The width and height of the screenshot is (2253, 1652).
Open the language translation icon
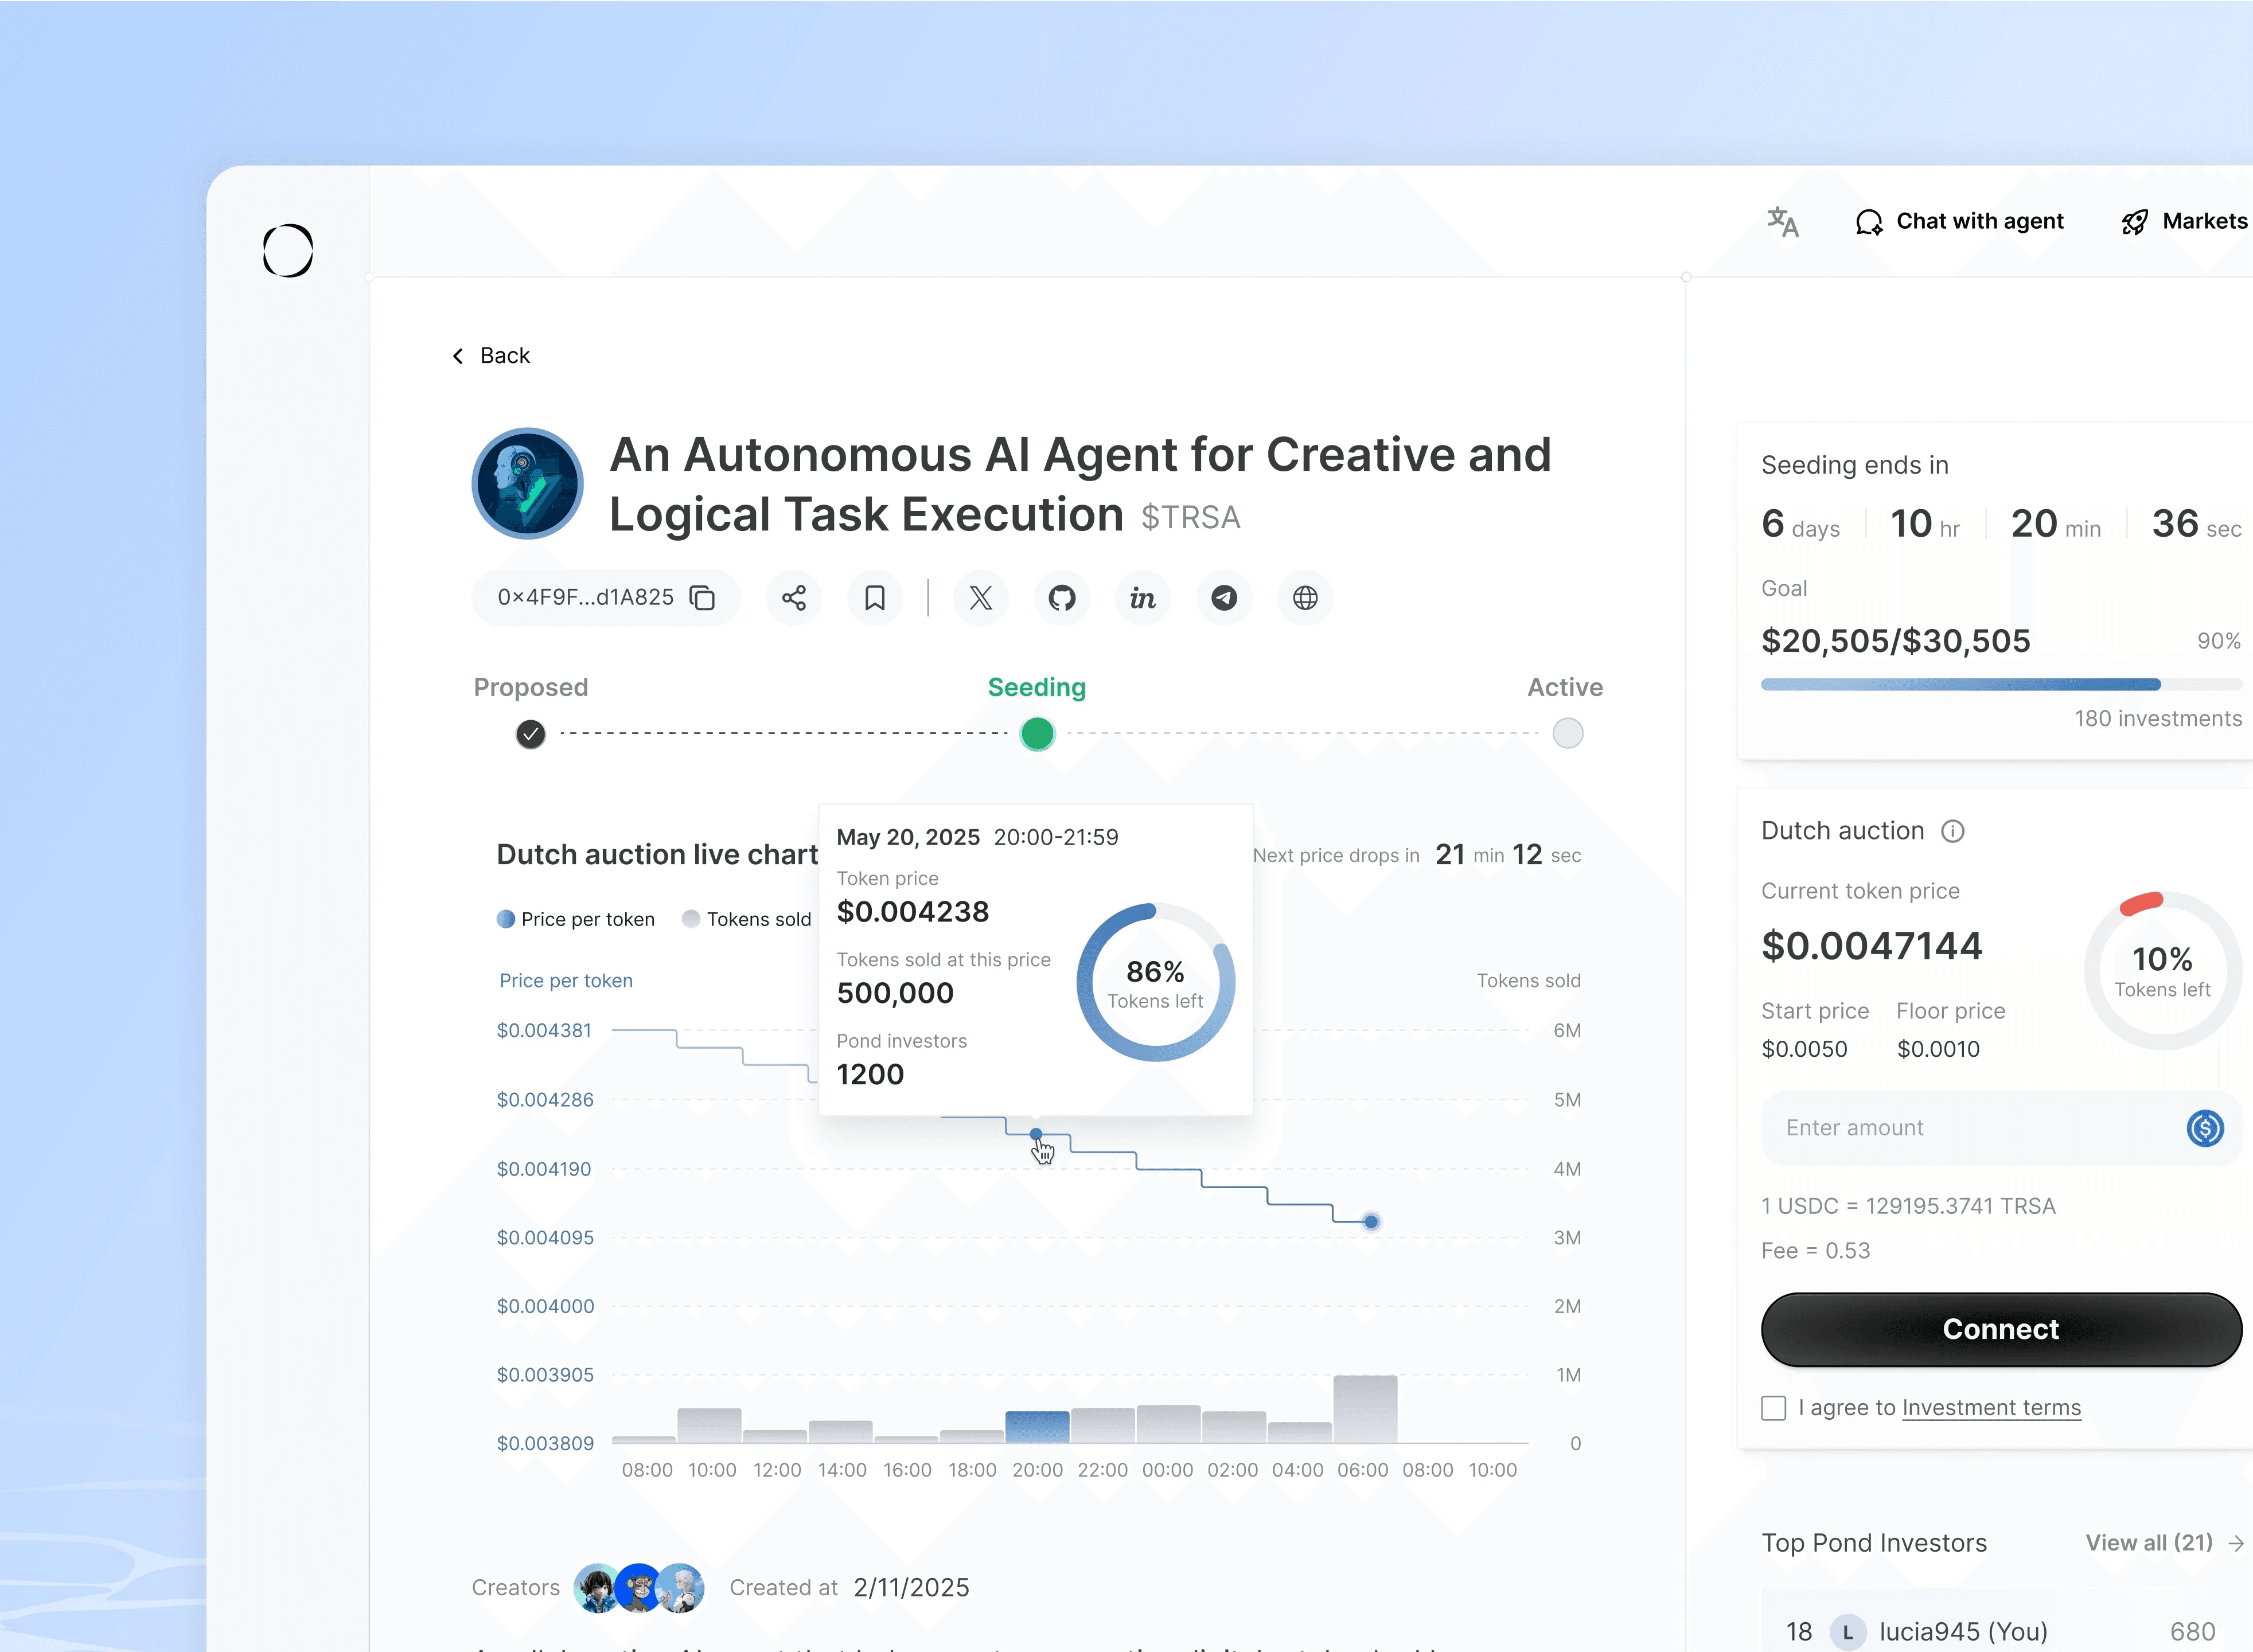click(x=1782, y=222)
